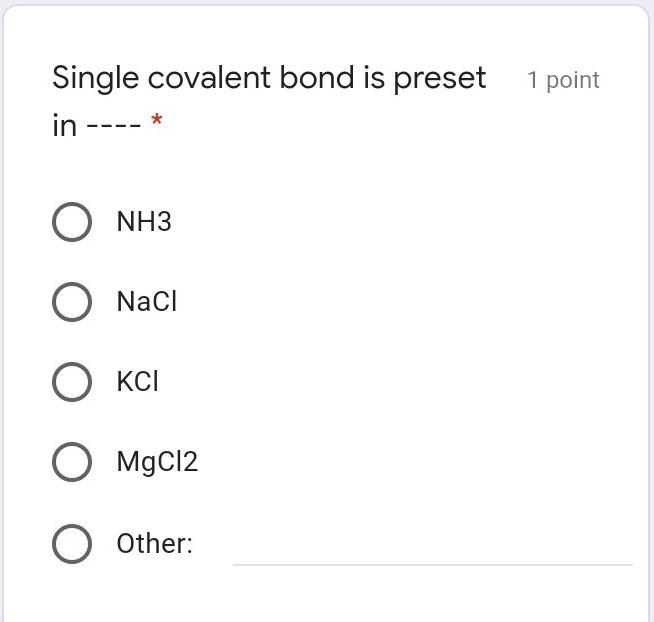Click the word "Single" in the question
The image size is (654, 622).
point(92,78)
